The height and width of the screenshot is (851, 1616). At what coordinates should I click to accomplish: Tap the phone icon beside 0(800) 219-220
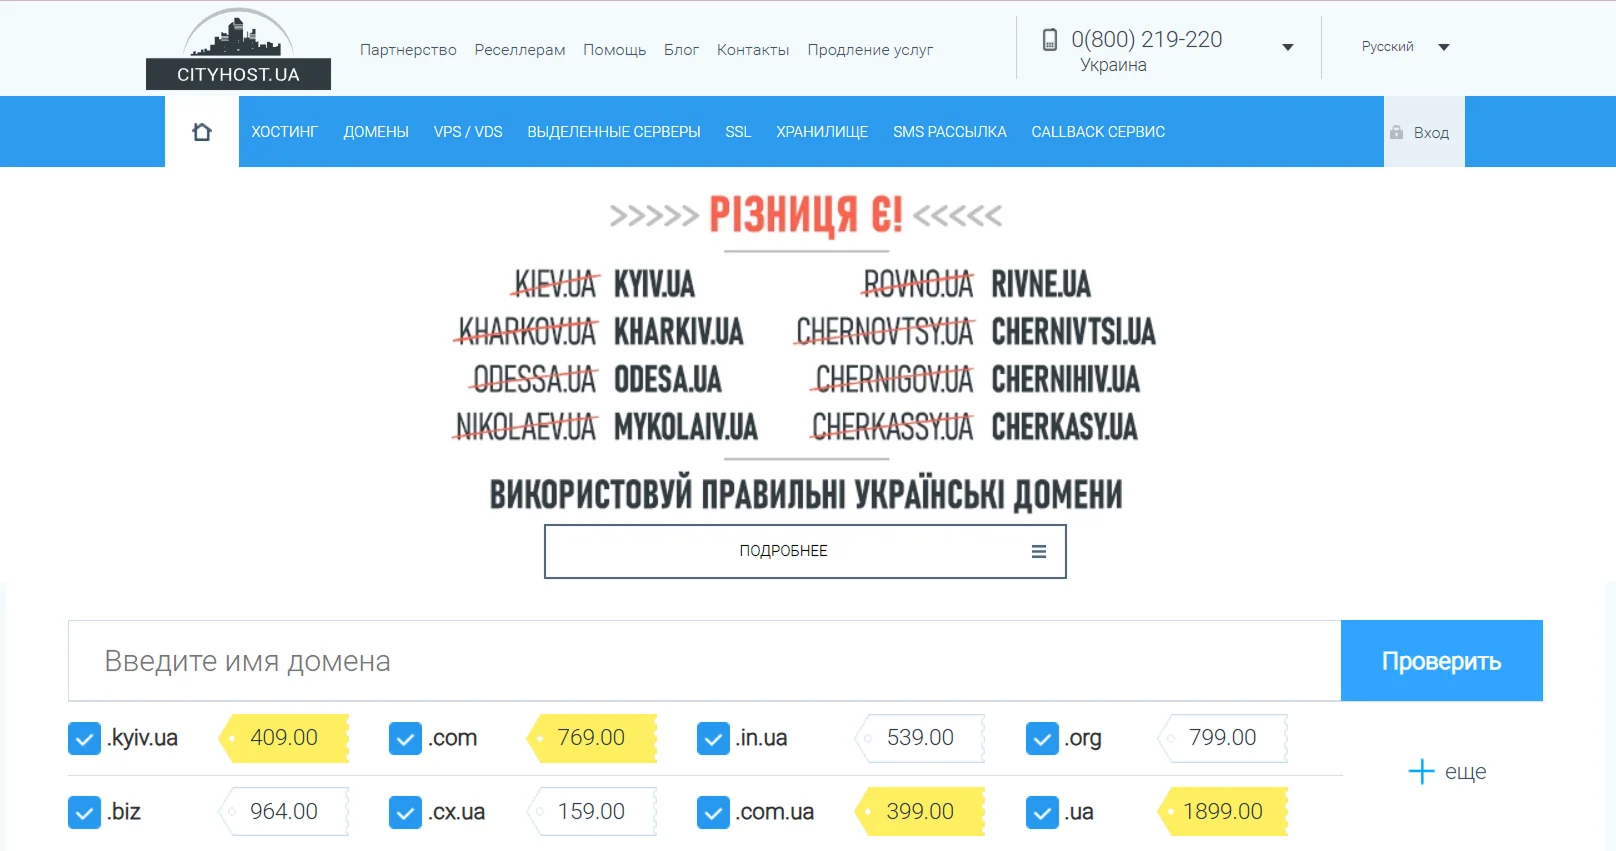coord(1050,40)
